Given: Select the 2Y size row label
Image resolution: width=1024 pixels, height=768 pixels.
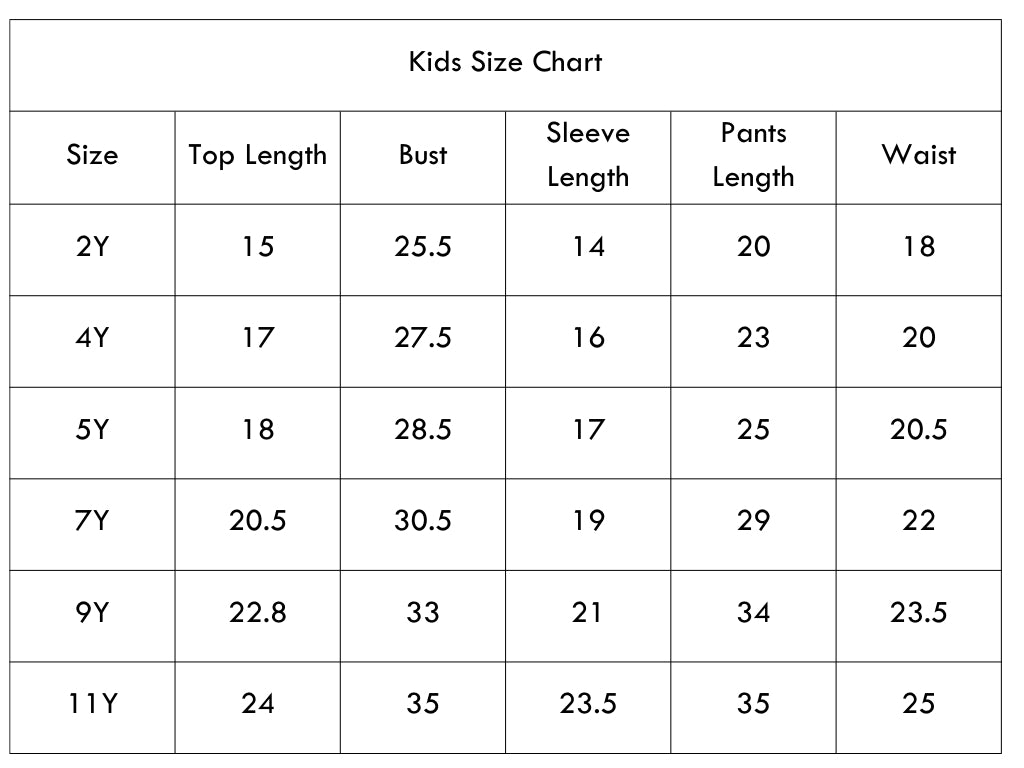Looking at the screenshot, I should pyautogui.click(x=92, y=247).
